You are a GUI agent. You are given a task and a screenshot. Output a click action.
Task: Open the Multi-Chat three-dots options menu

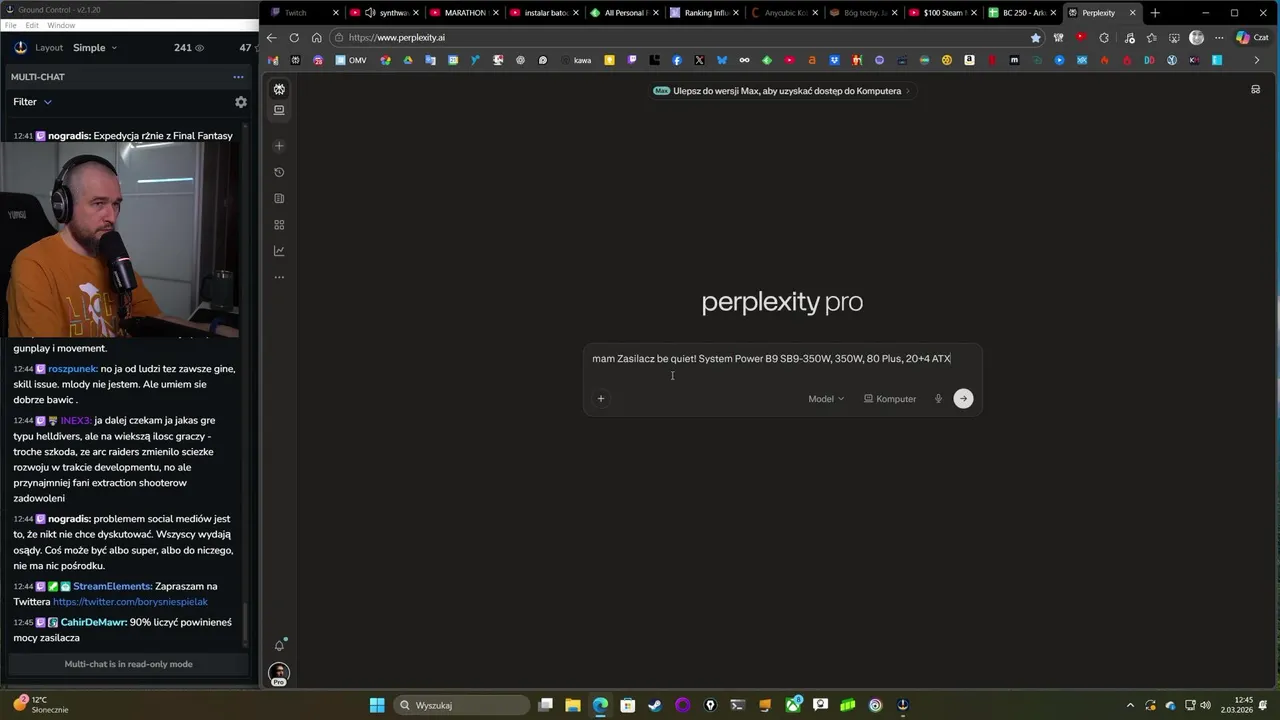pos(238,77)
